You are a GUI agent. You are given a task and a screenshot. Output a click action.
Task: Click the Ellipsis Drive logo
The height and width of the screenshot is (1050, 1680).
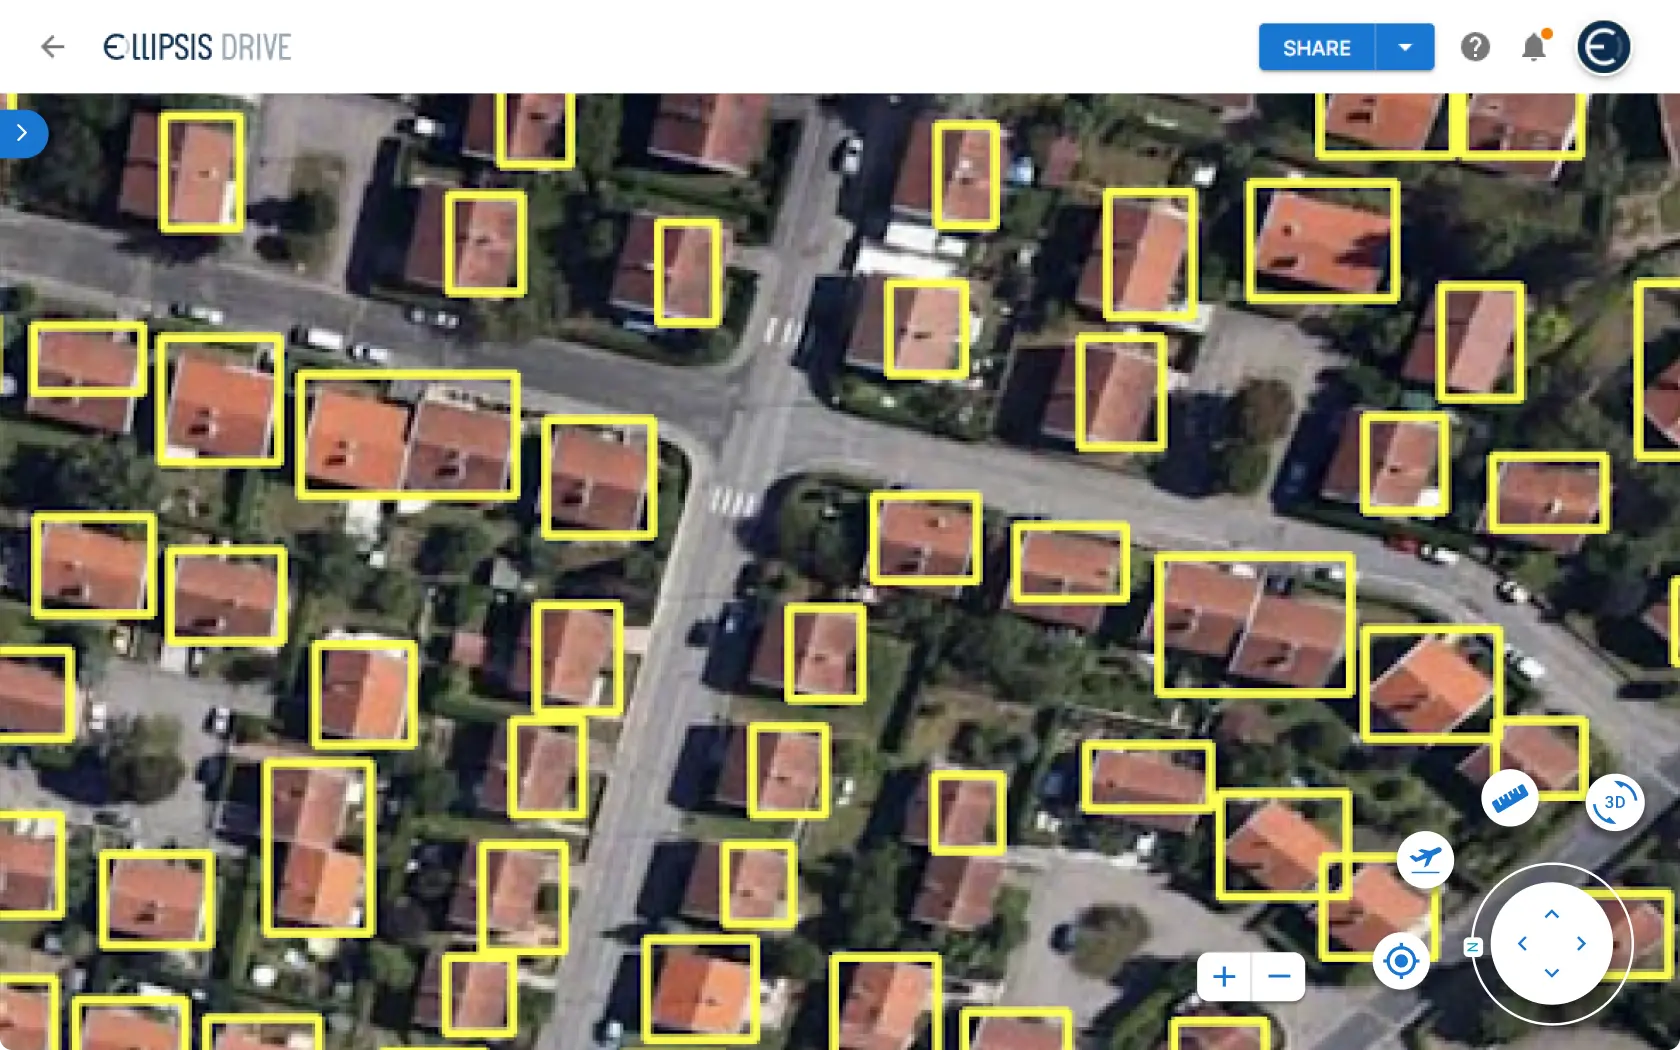(x=197, y=47)
